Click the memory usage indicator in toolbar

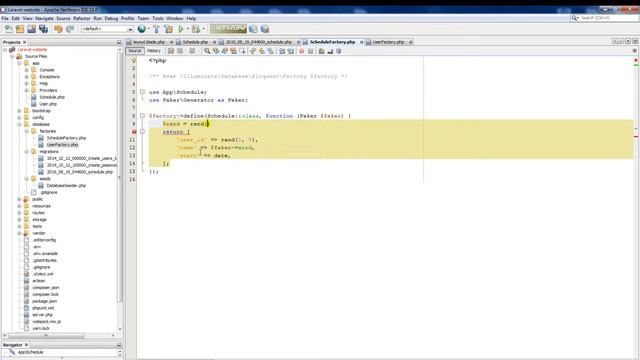pyautogui.click(x=228, y=29)
